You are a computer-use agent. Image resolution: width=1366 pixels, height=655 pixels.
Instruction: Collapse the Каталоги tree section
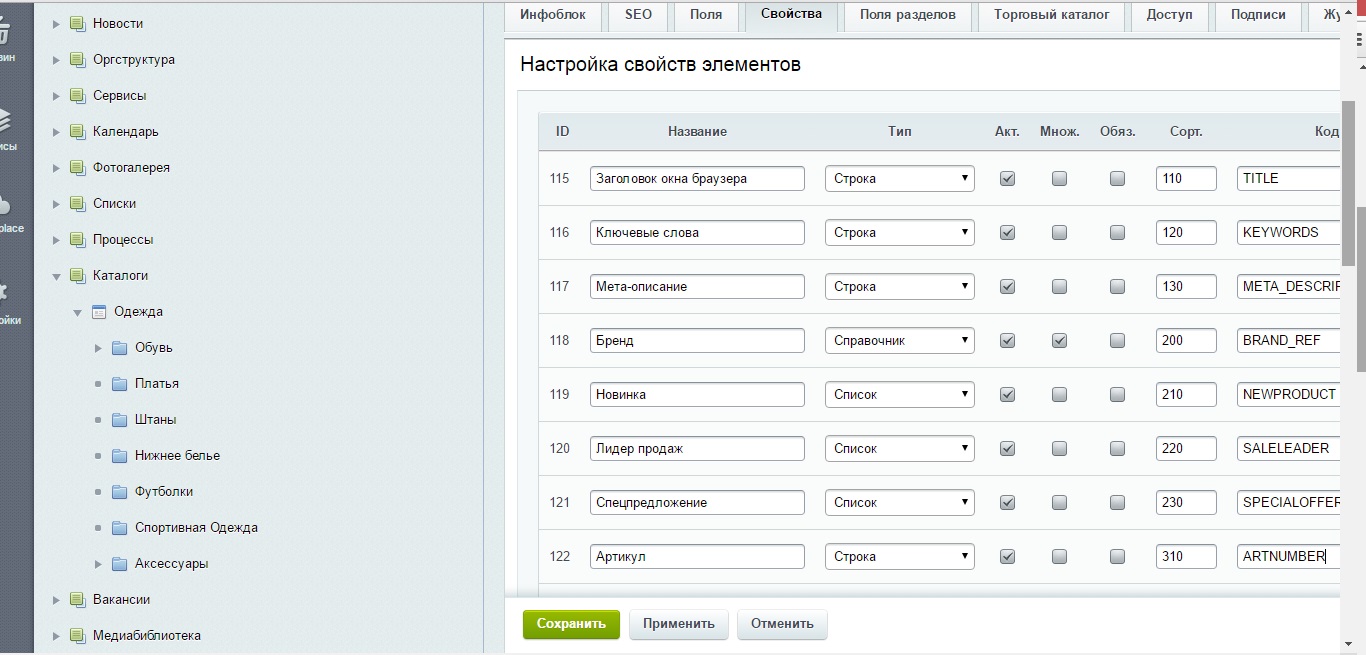[57, 276]
